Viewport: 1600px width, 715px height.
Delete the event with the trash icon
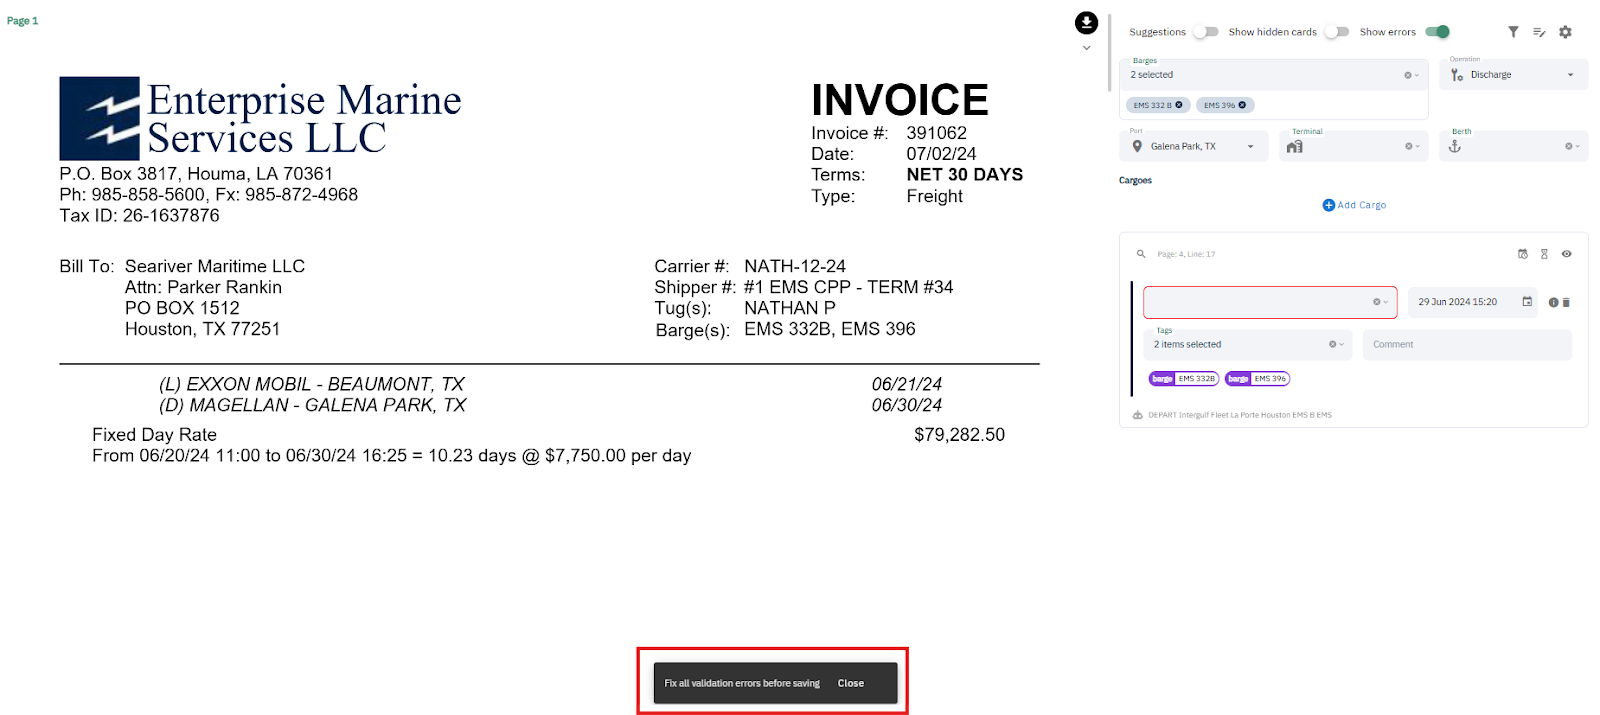1566,302
